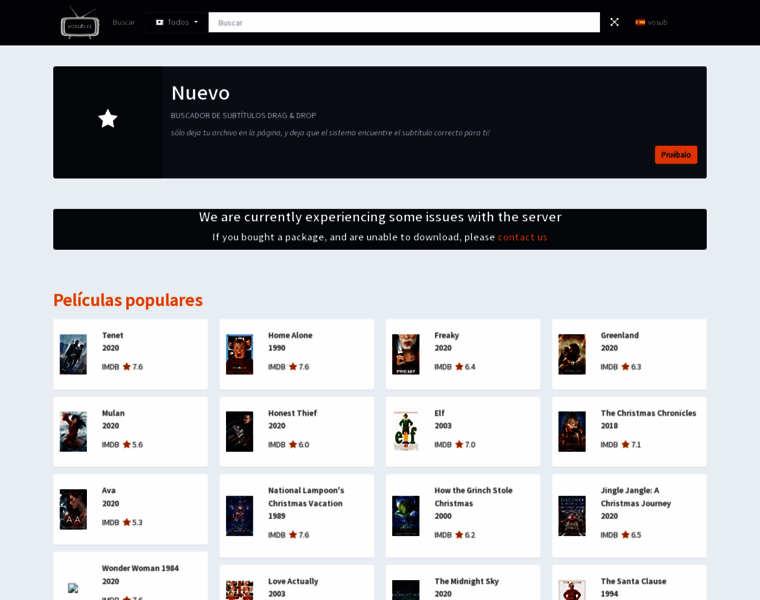Screen dimensions: 760x600
Task: Click Tenet's IMDB star rating icon
Action: (x=127, y=366)
